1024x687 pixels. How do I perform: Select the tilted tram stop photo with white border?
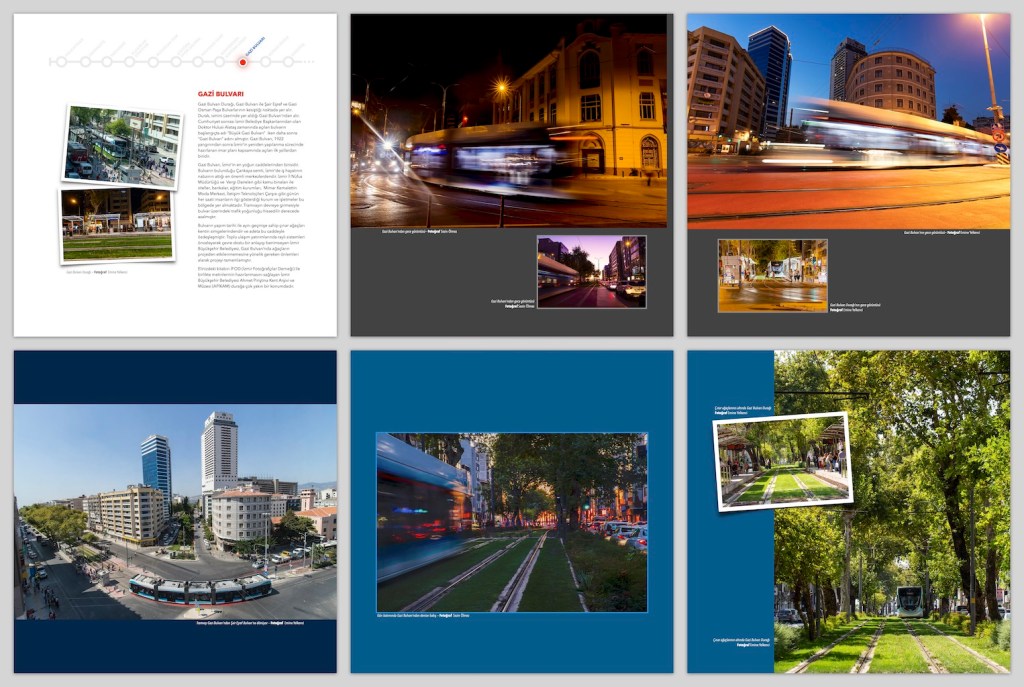(x=782, y=461)
